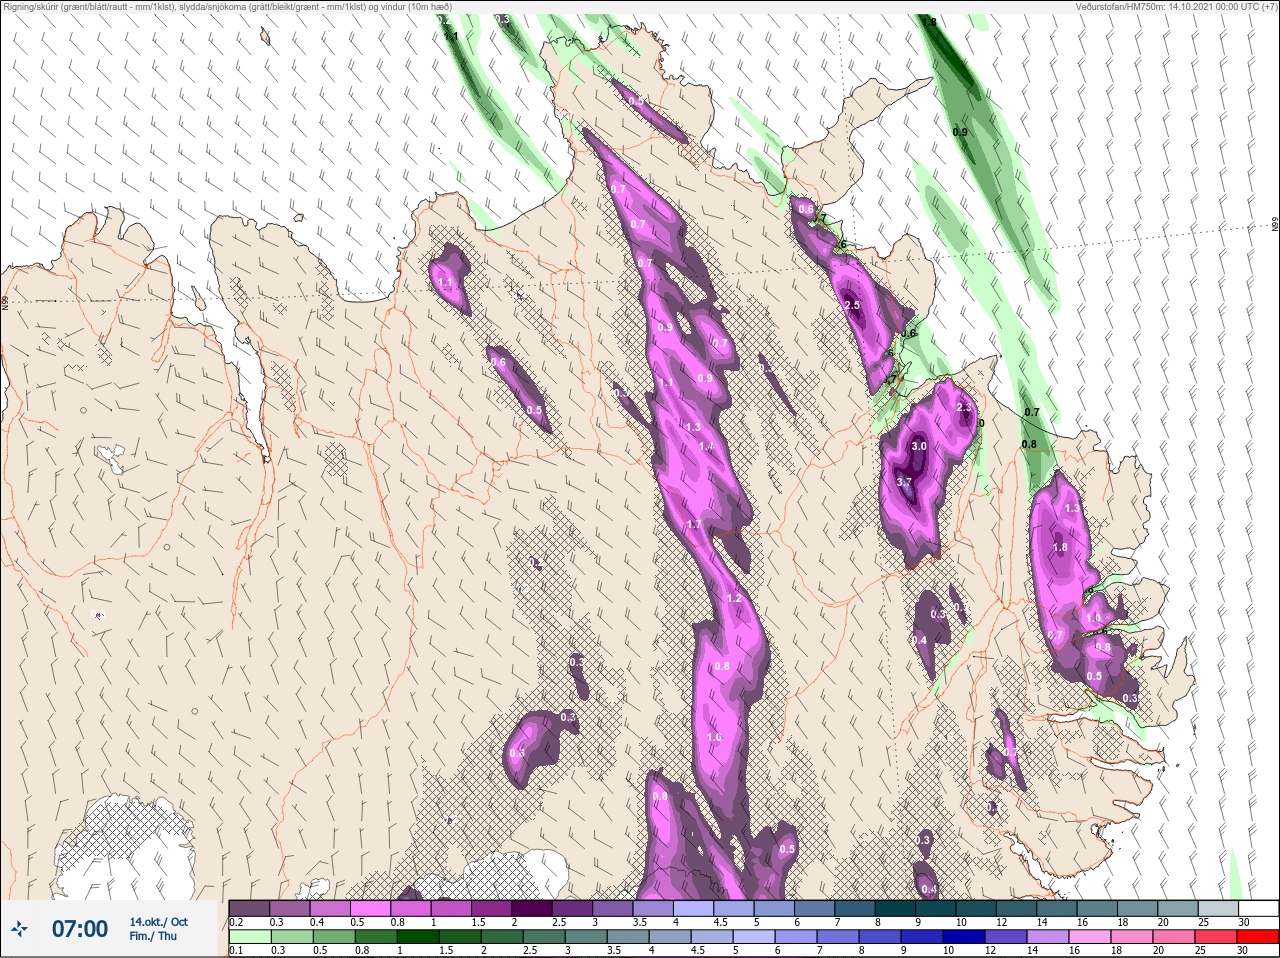Click the 3.7 precipitation value on the map
The image size is (1280, 958).
pyautogui.click(x=904, y=482)
